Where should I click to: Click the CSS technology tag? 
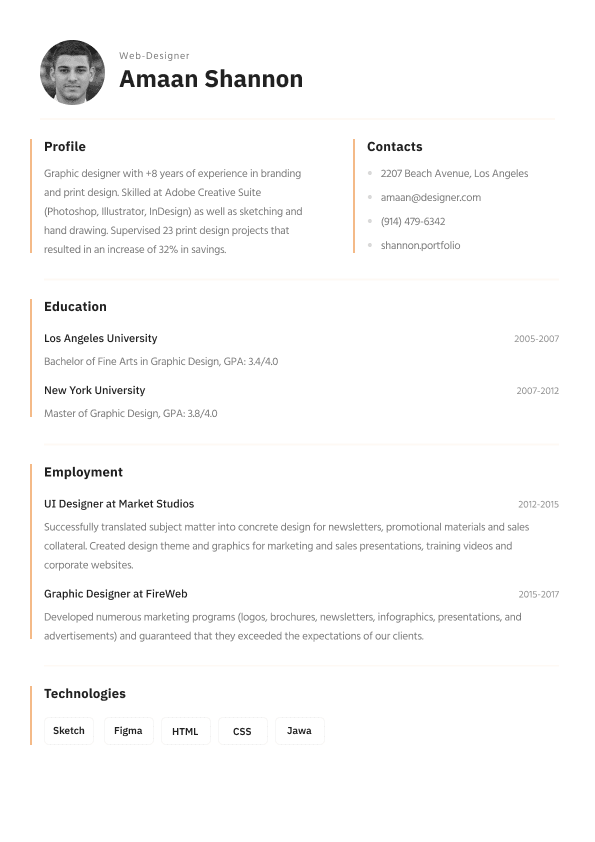(x=242, y=731)
